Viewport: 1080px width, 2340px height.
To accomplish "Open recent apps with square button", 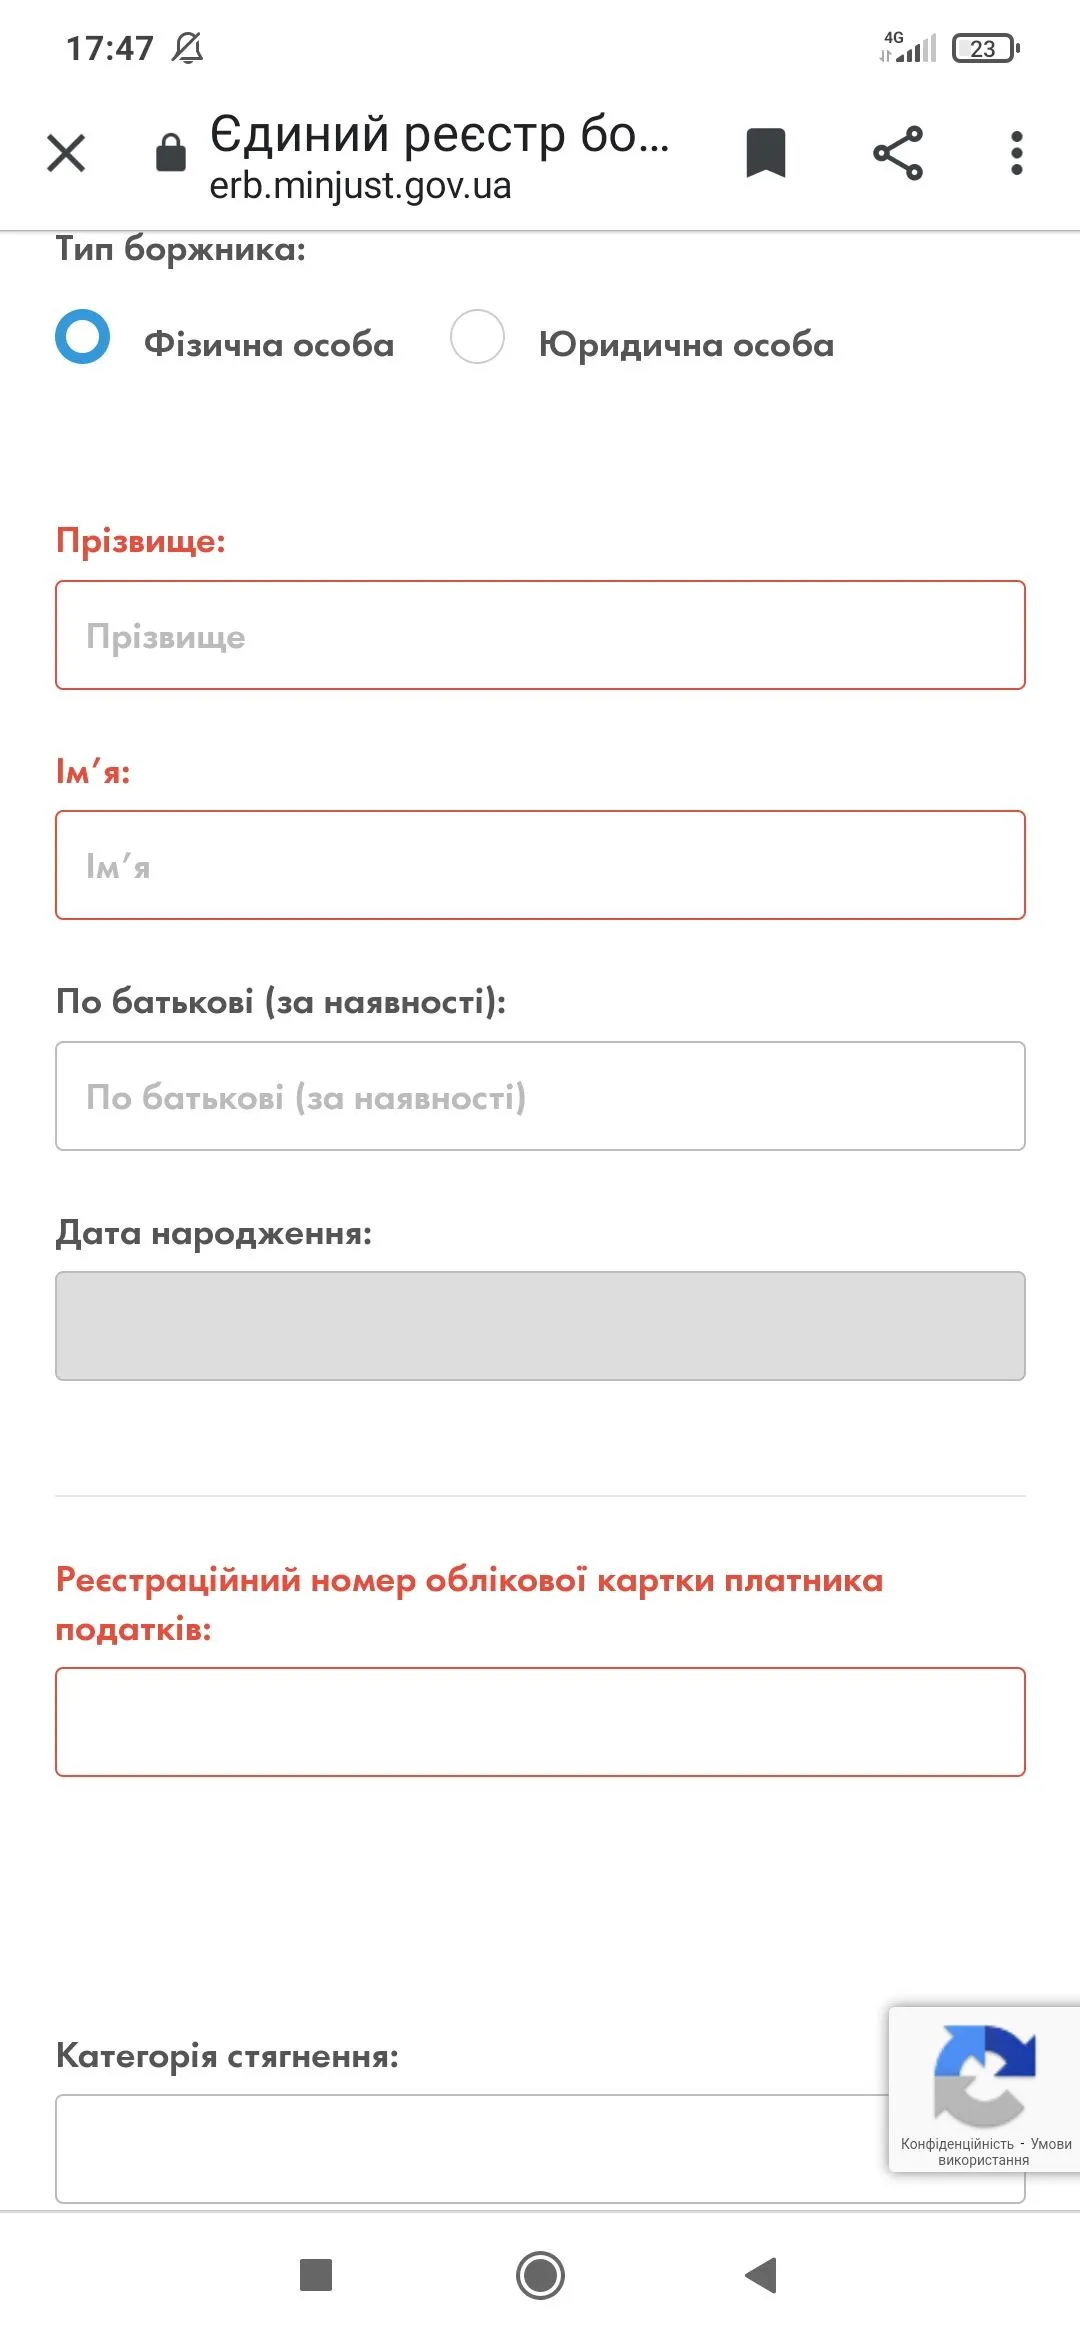I will [x=316, y=2275].
